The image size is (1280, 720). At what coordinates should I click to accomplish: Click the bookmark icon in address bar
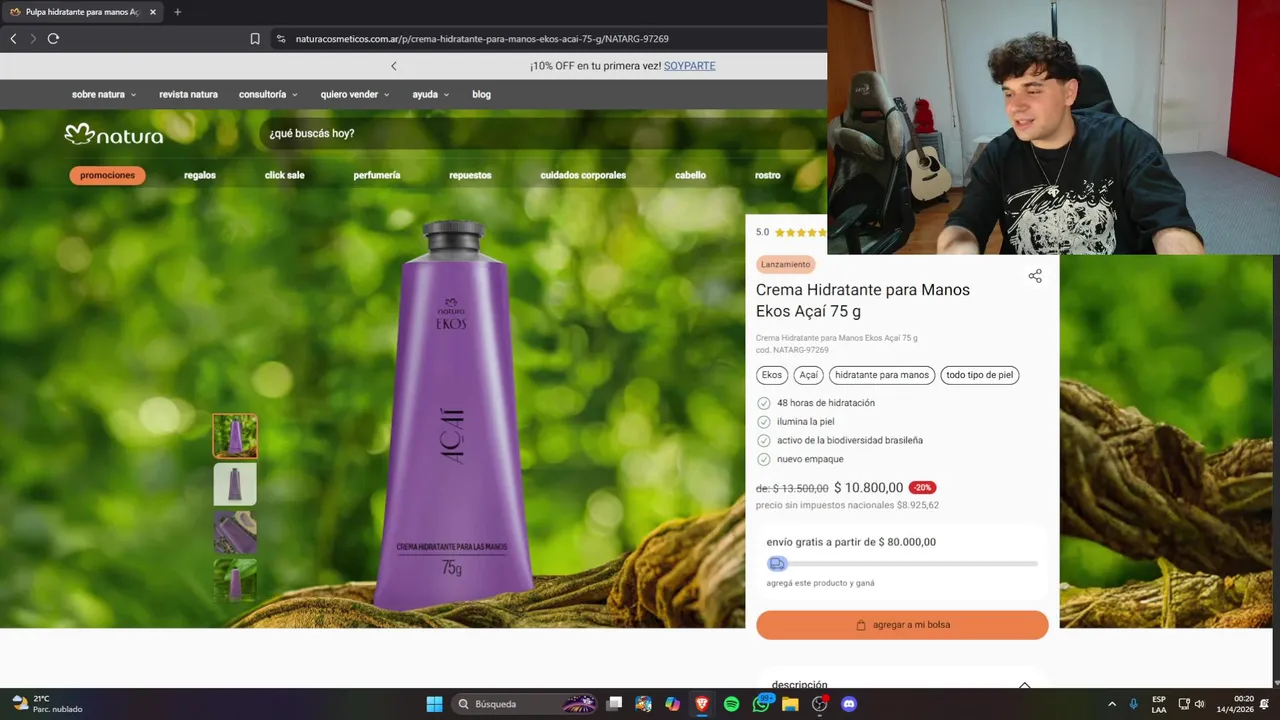[x=255, y=39]
